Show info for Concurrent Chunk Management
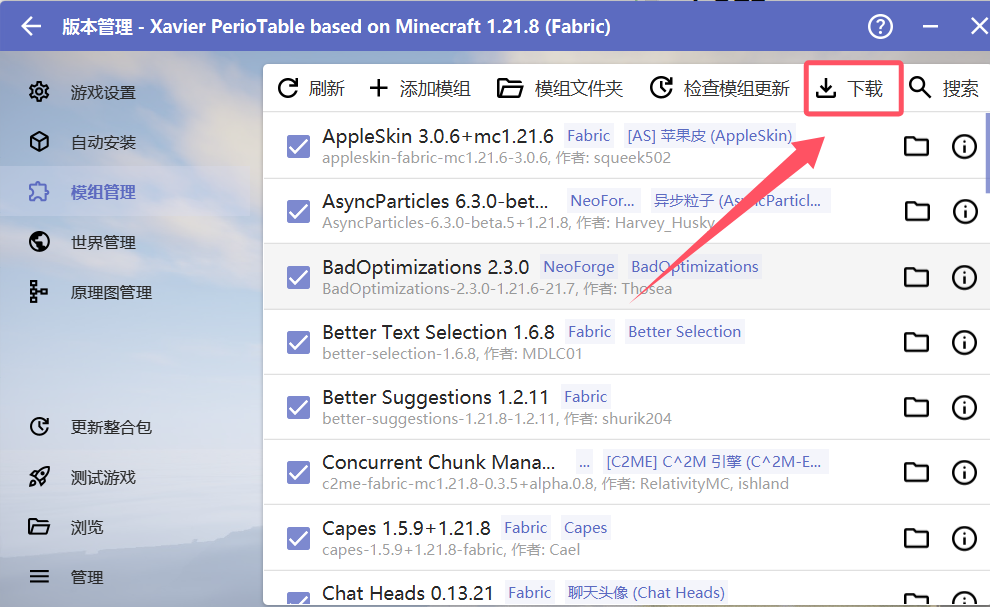The height and width of the screenshot is (607, 990). (964, 472)
